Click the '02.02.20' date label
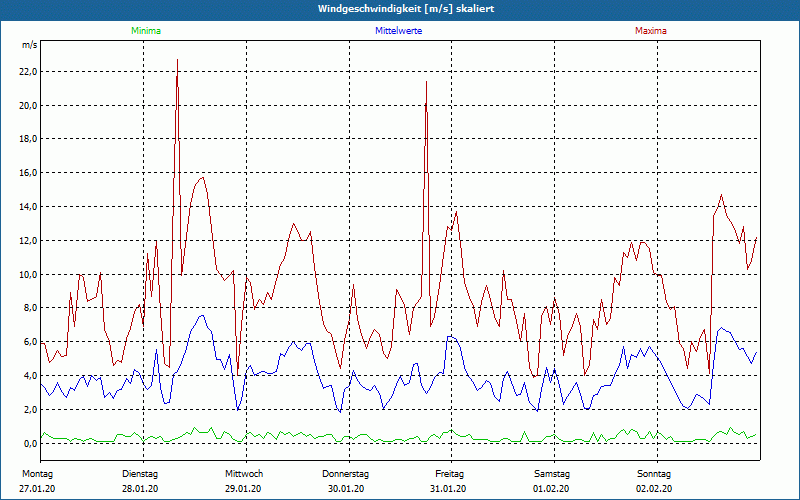This screenshot has height=500, width=800. (654, 489)
